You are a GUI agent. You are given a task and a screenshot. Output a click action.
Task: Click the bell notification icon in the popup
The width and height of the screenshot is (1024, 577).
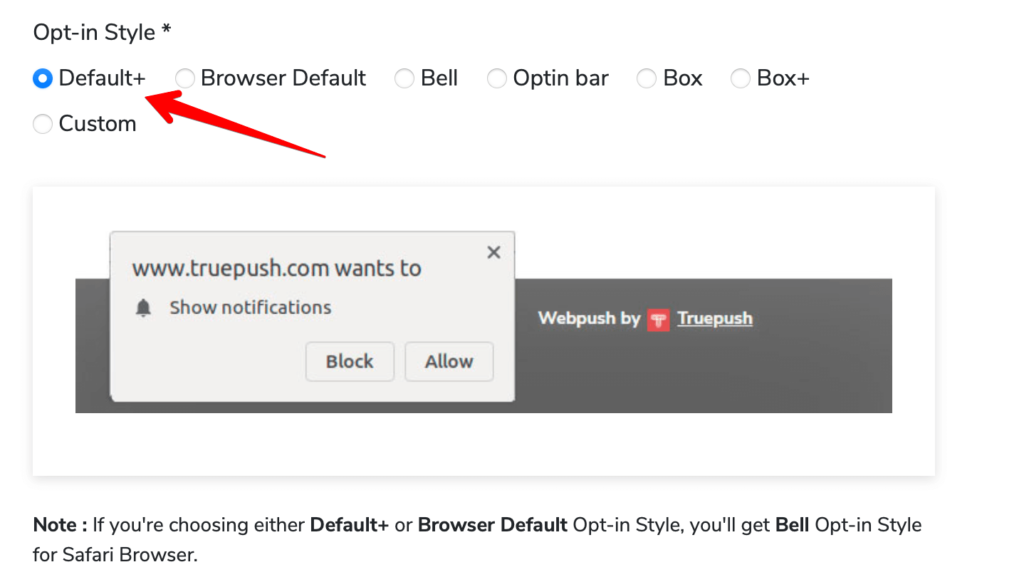[x=142, y=308]
